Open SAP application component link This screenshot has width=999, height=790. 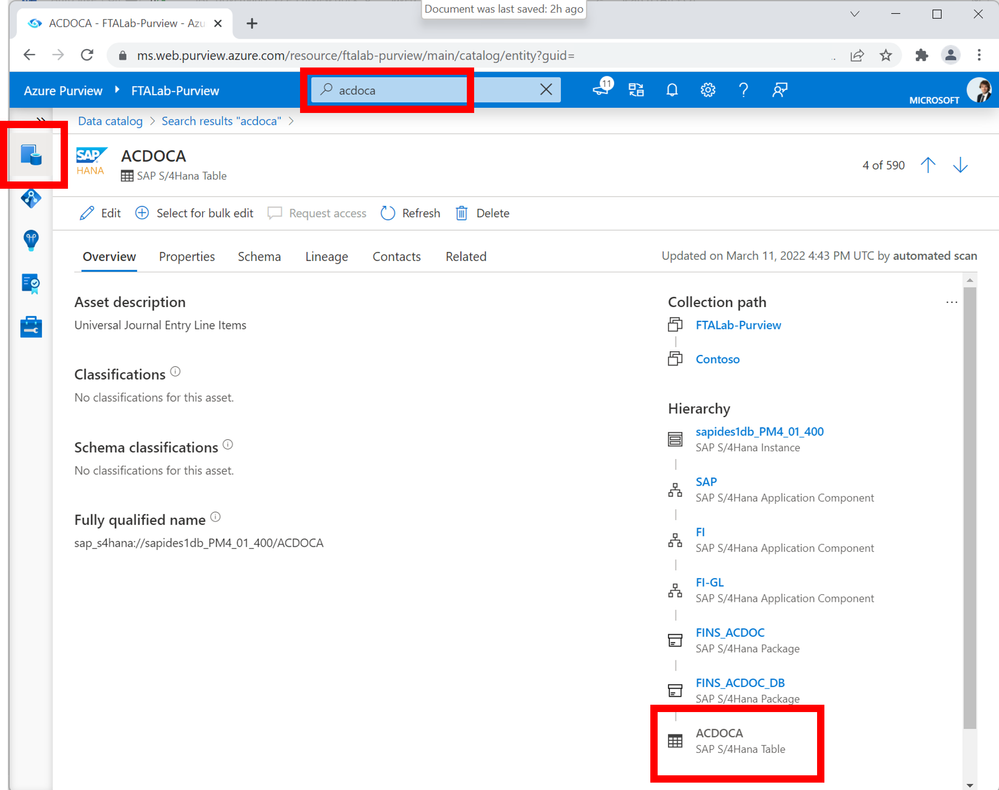(706, 482)
